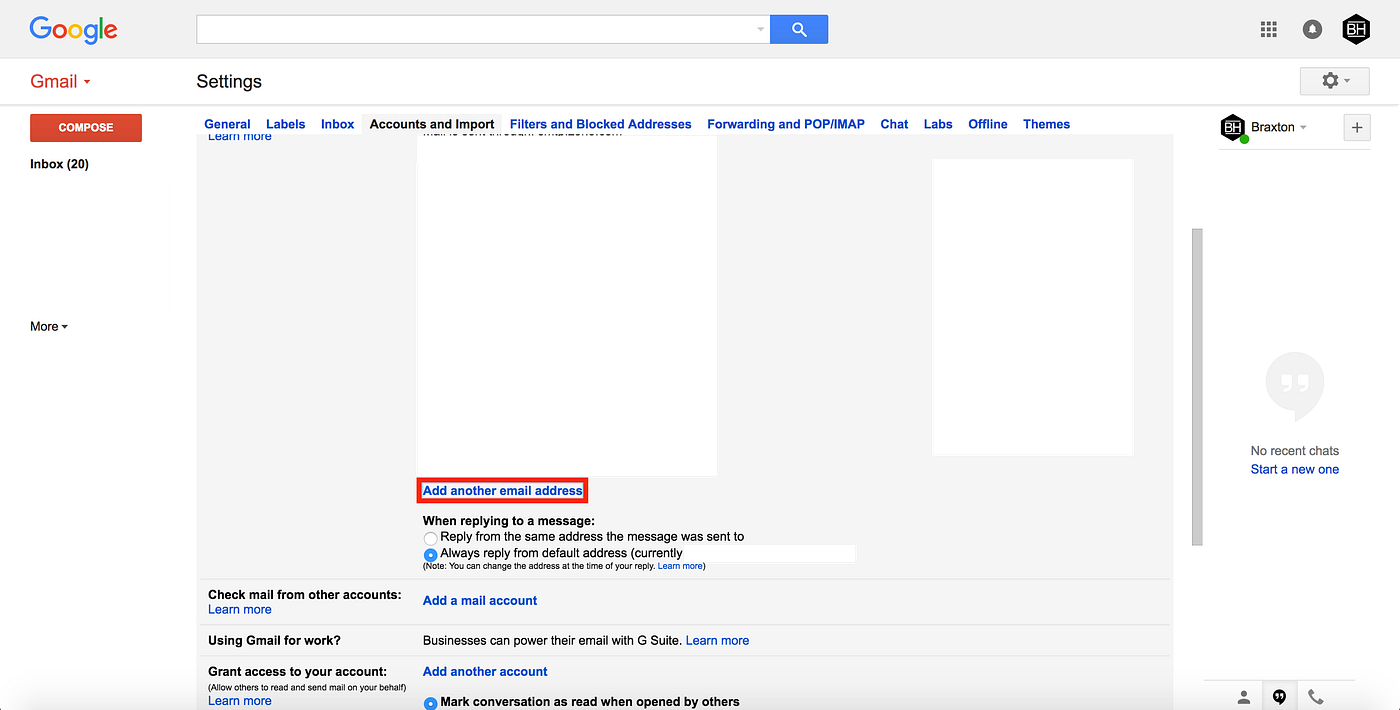Expand the Gmail dropdown
Image resolution: width=1400 pixels, height=710 pixels.
(x=86, y=81)
